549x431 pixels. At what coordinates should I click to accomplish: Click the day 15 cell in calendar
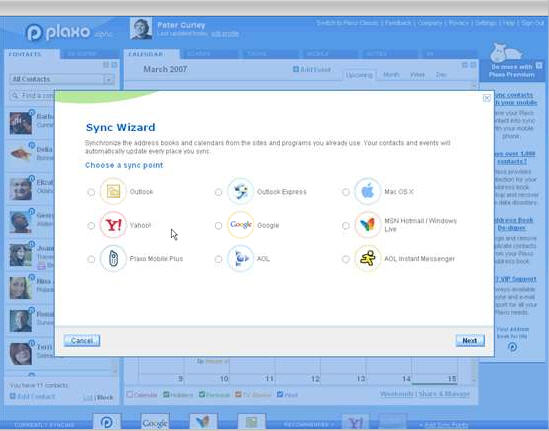(x=435, y=371)
